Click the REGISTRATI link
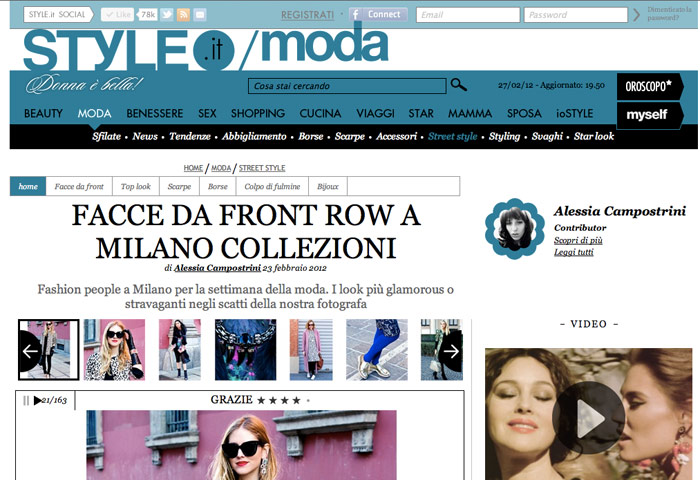This screenshot has height=480, width=700. [x=307, y=15]
